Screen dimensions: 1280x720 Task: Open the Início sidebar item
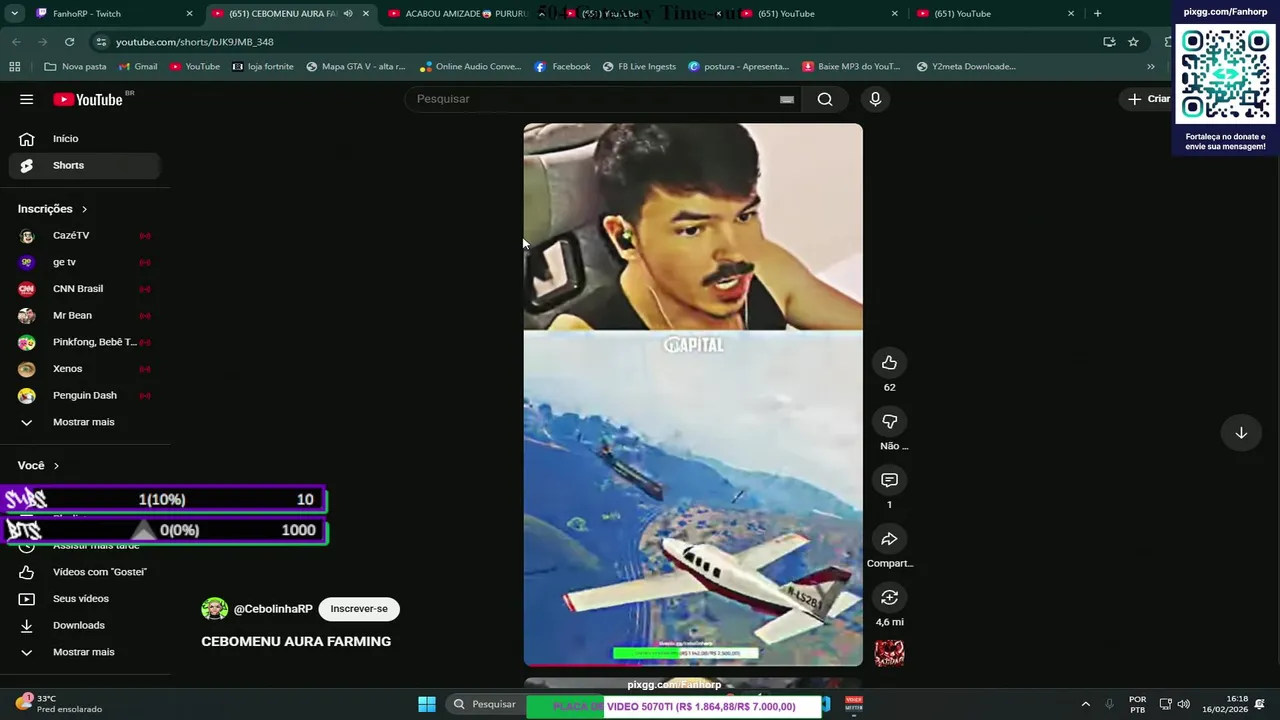84,139
